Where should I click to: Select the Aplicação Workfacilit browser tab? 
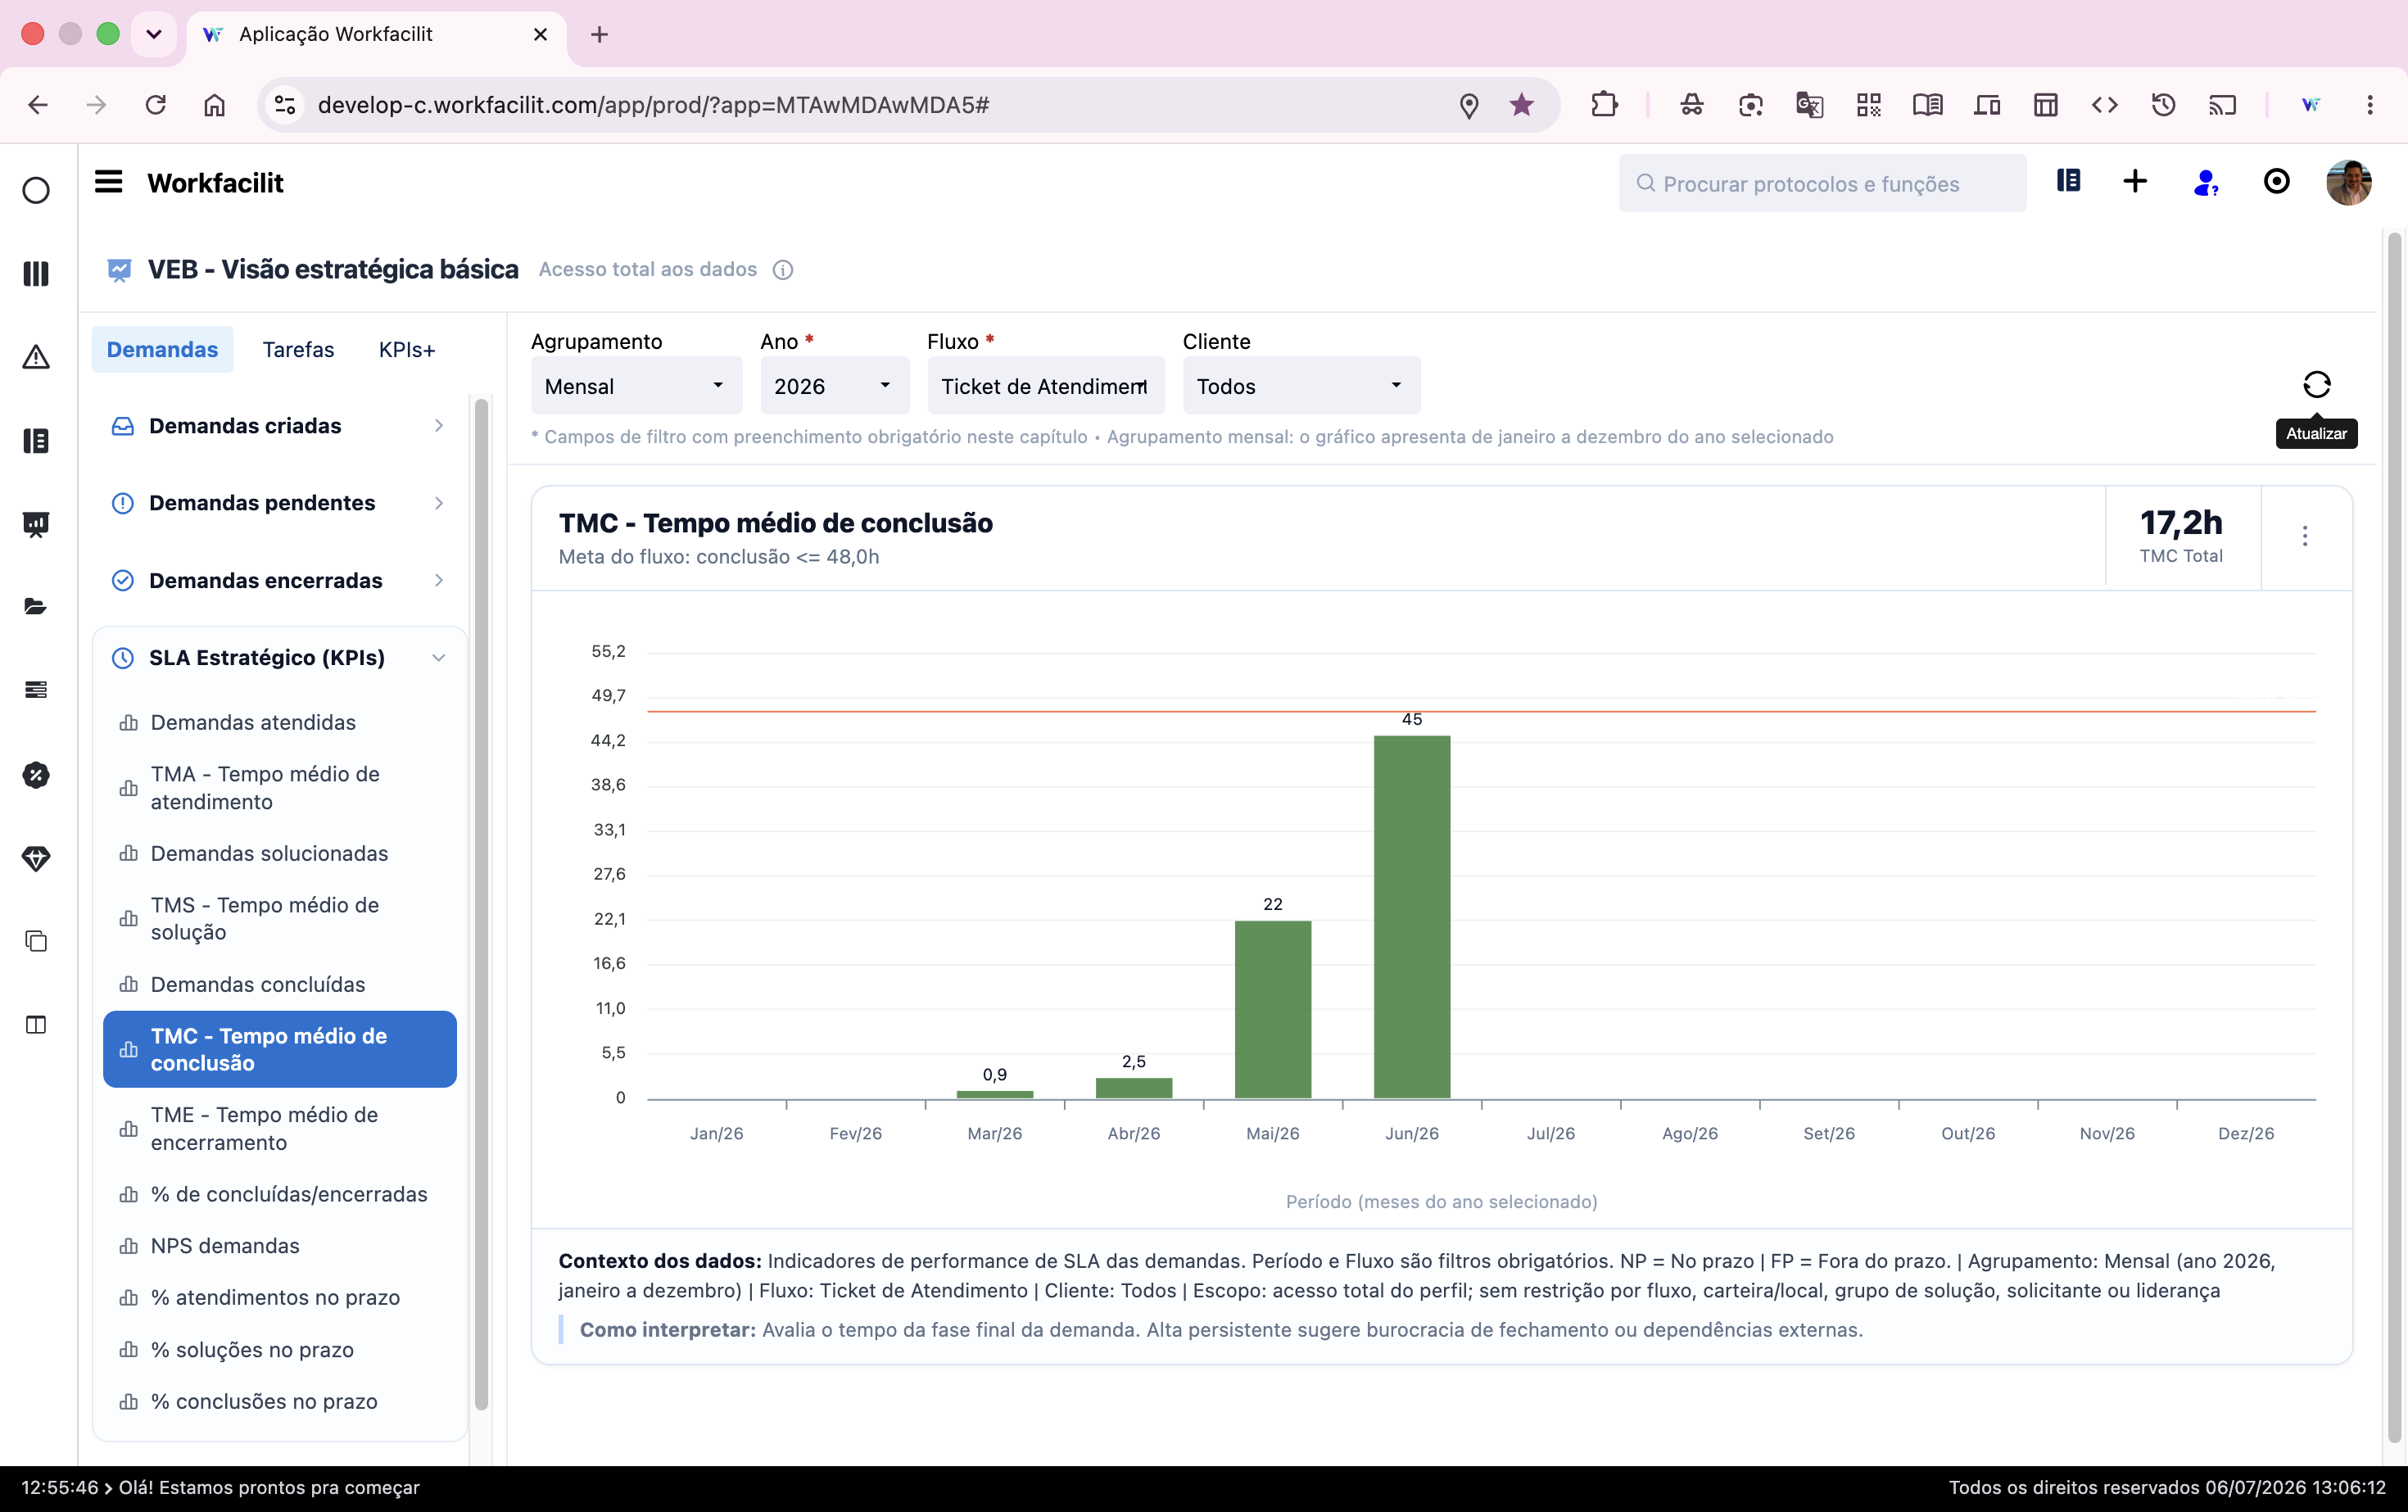375,34
